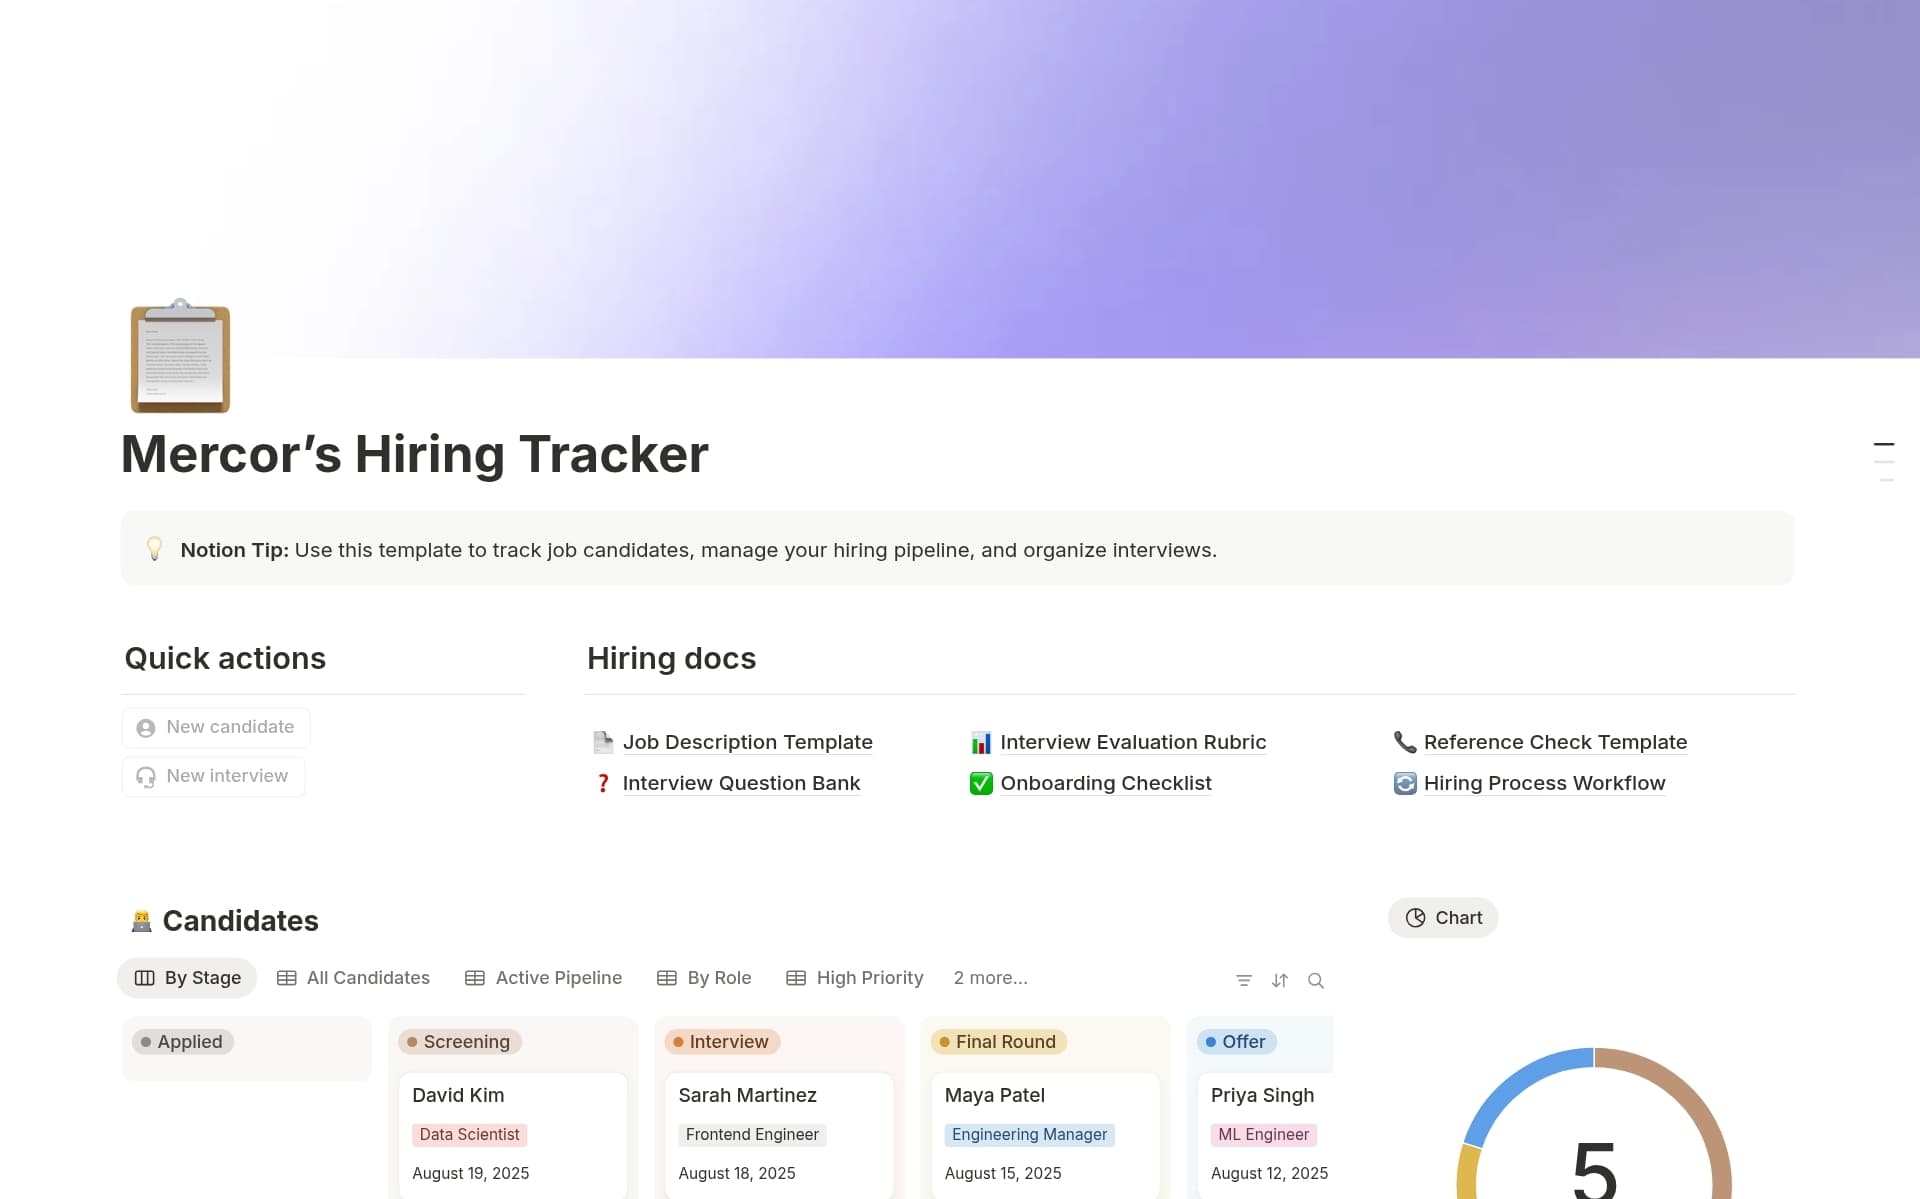
Task: Expand the '2 more...' views list
Action: (990, 978)
